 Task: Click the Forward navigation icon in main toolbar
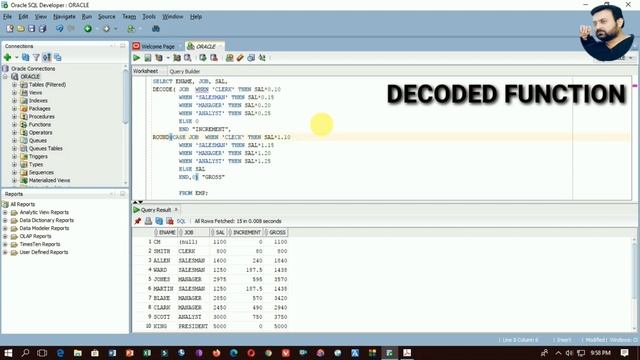click(107, 29)
